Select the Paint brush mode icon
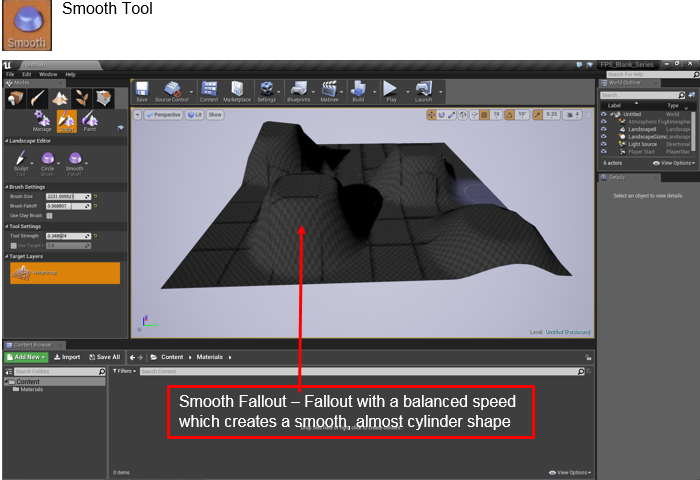700x480 pixels. (38, 98)
